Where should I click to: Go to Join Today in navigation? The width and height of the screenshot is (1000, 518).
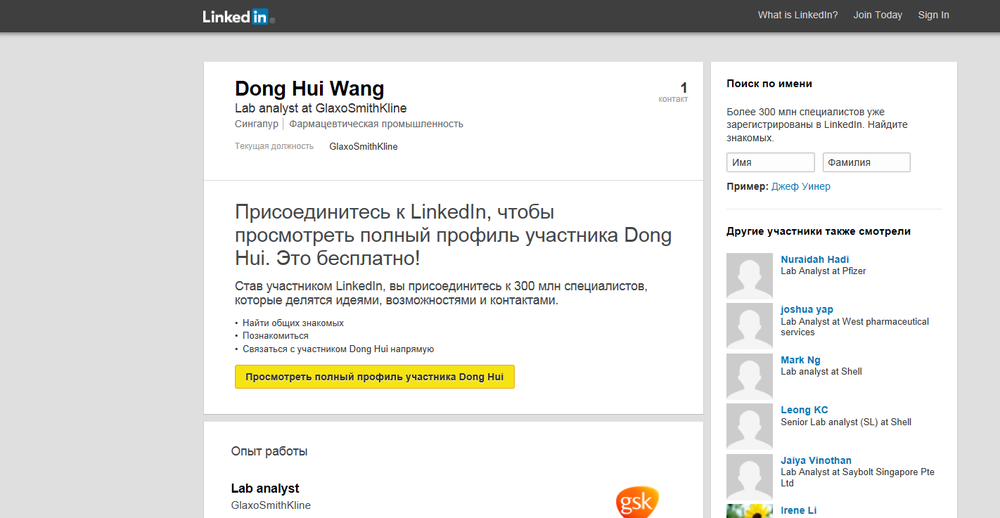click(x=877, y=15)
